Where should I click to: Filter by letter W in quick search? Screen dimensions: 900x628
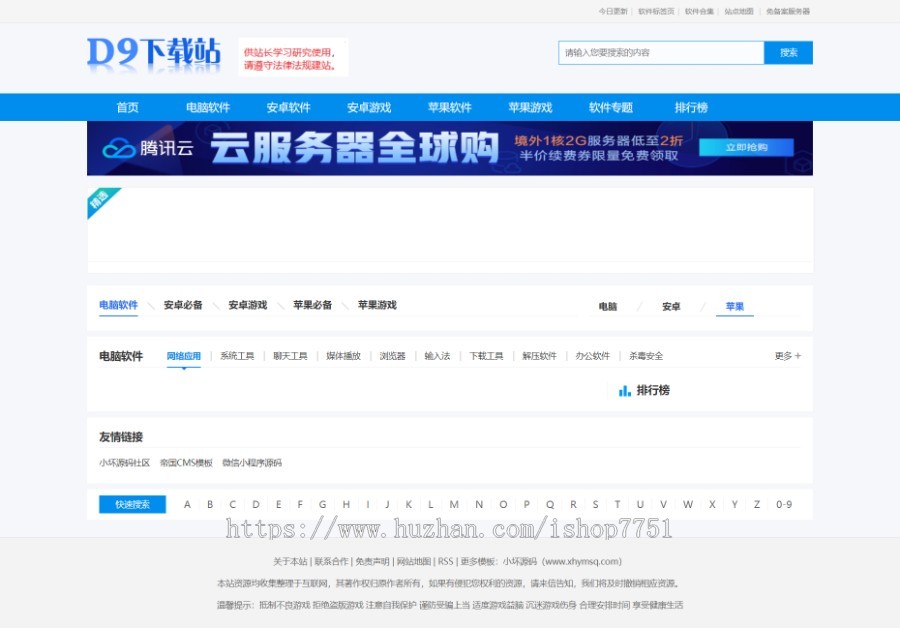coord(688,505)
